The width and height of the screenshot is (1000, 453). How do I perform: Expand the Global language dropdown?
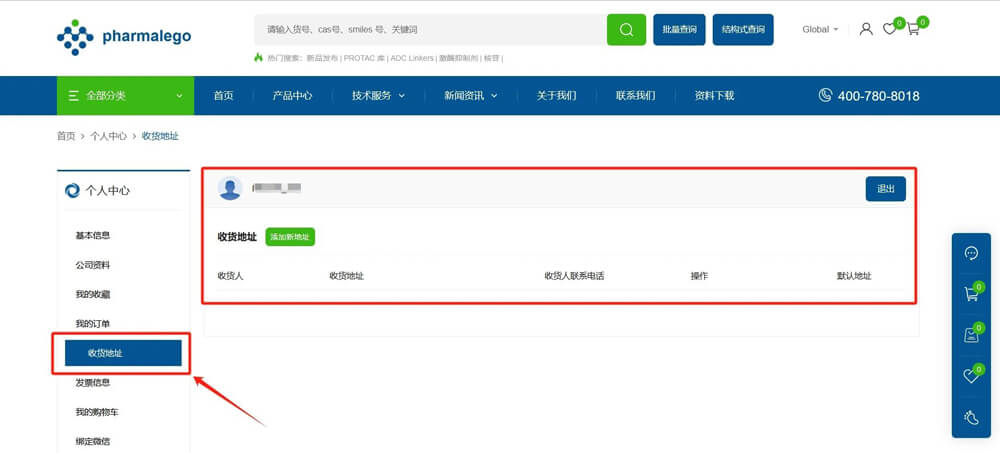pyautogui.click(x=820, y=29)
